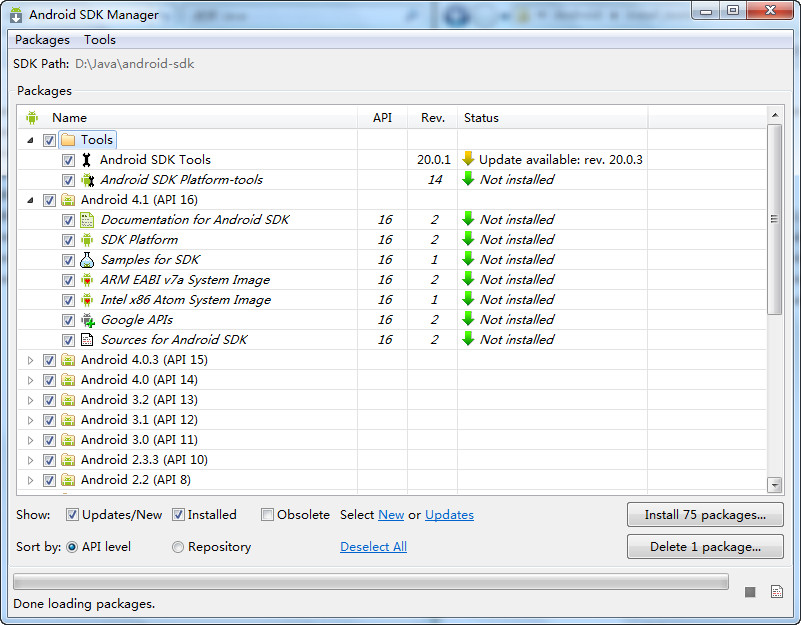This screenshot has height=625, width=801.
Task: Select the Repository sort radio button
Action: pyautogui.click(x=178, y=547)
